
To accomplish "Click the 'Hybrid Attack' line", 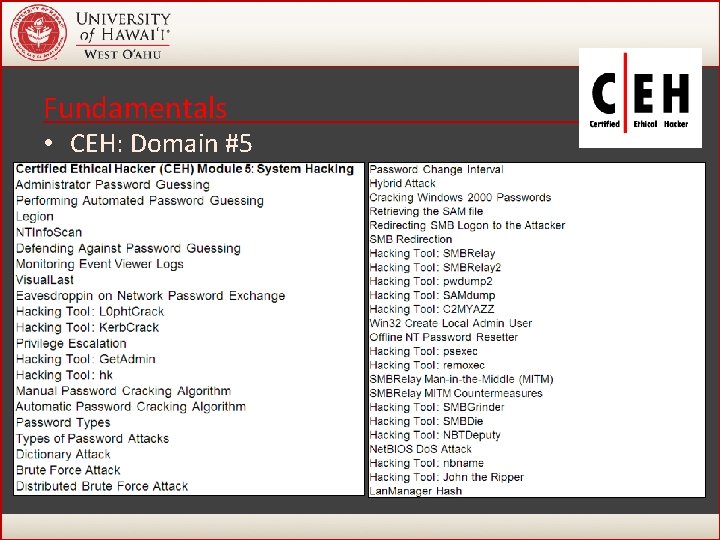I will pos(402,184).
